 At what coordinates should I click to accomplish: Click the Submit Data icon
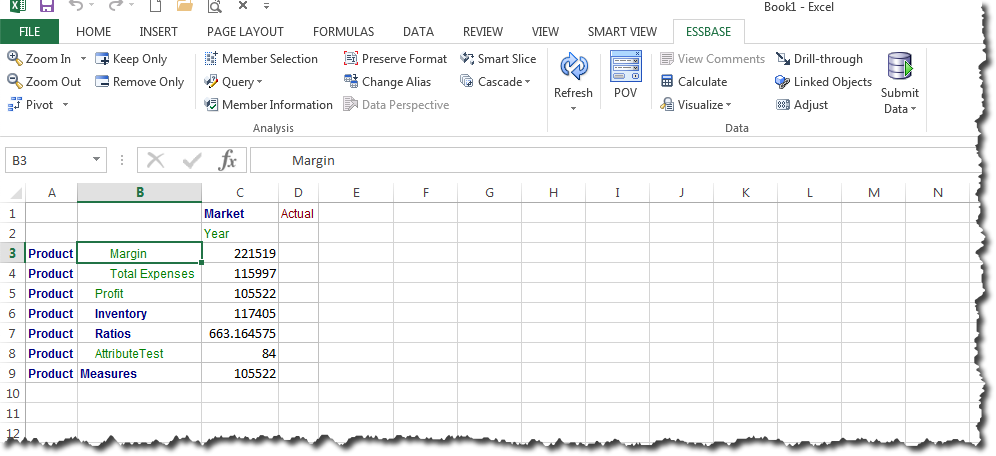[x=899, y=67]
